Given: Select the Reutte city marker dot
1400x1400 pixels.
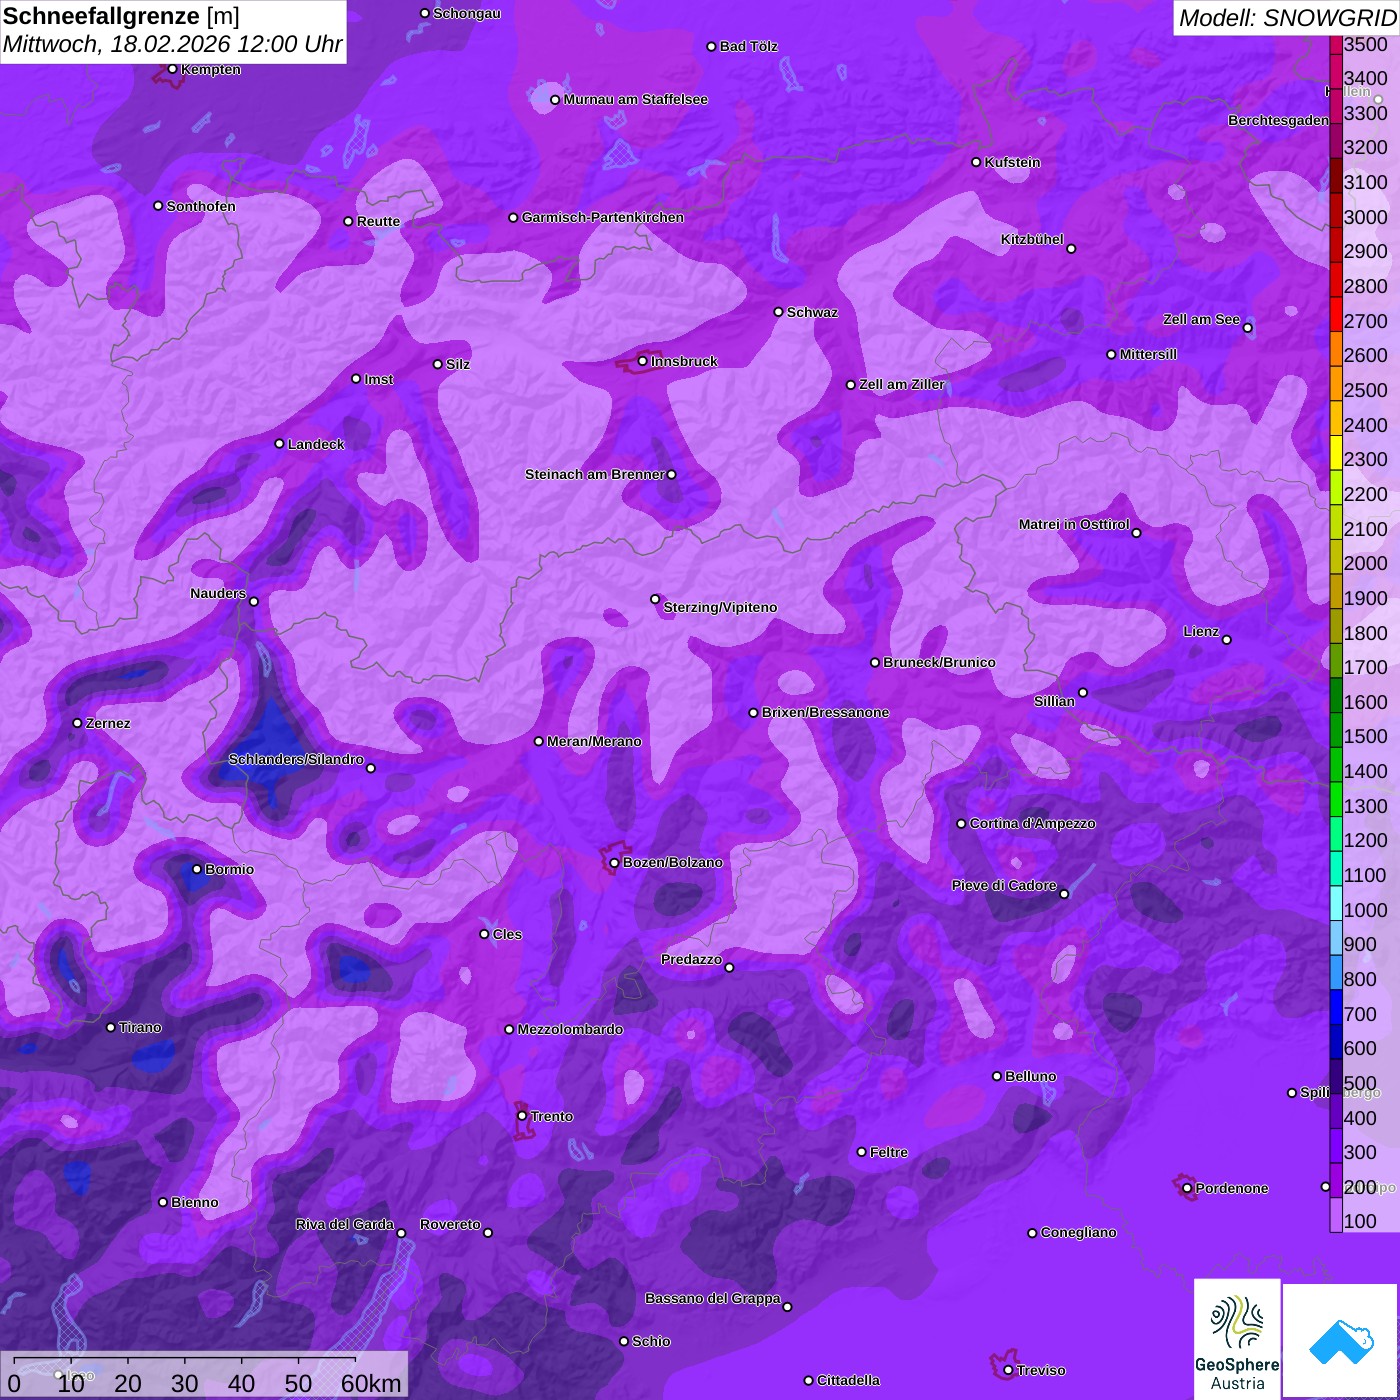Looking at the screenshot, I should [x=349, y=221].
